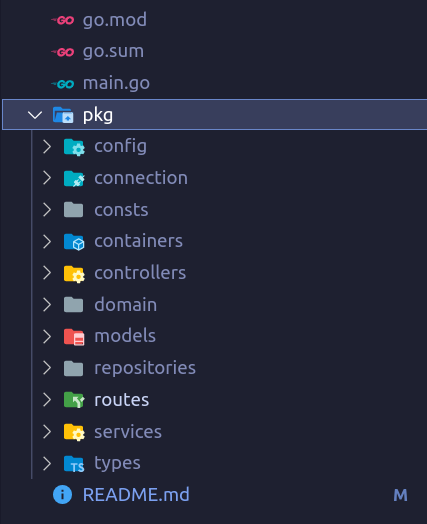Image resolution: width=427 pixels, height=524 pixels.
Task: Click the TS types folder icon
Action: point(74,464)
